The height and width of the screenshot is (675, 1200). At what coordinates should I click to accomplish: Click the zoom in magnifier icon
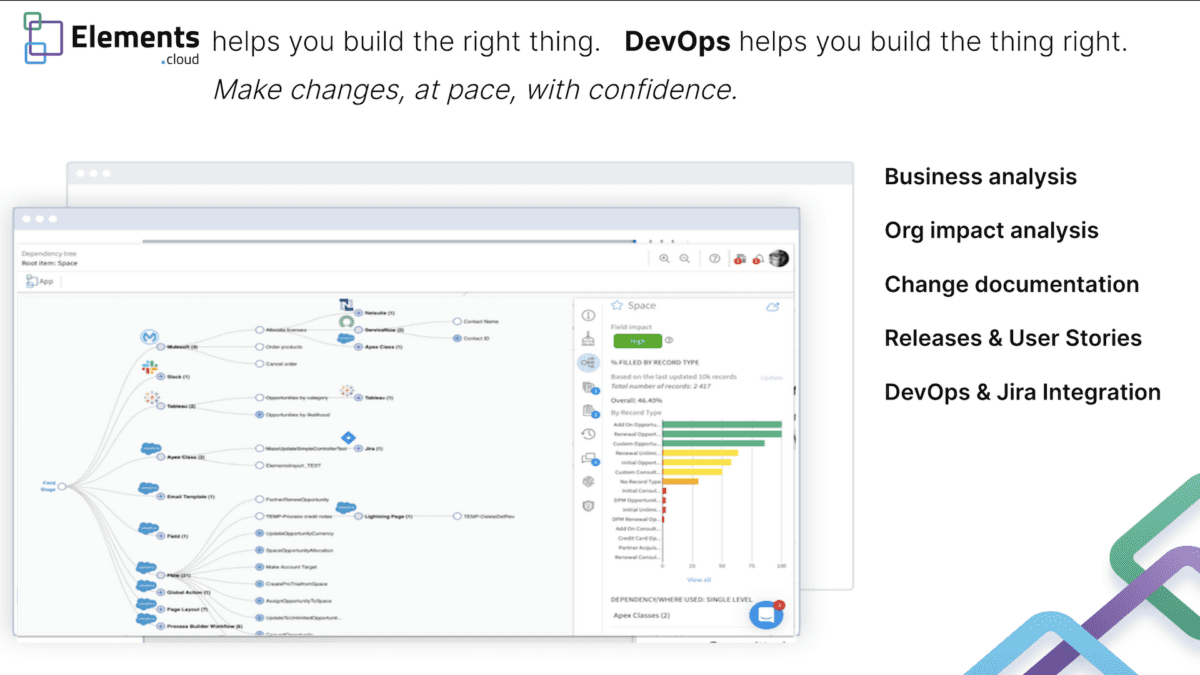coord(664,258)
